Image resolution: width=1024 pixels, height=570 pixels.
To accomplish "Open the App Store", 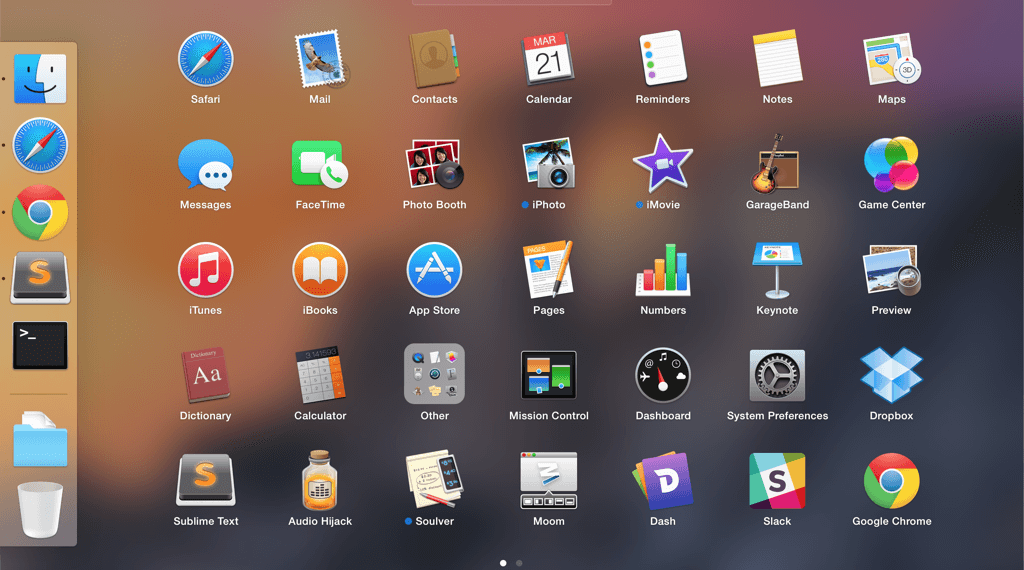I will pos(434,270).
